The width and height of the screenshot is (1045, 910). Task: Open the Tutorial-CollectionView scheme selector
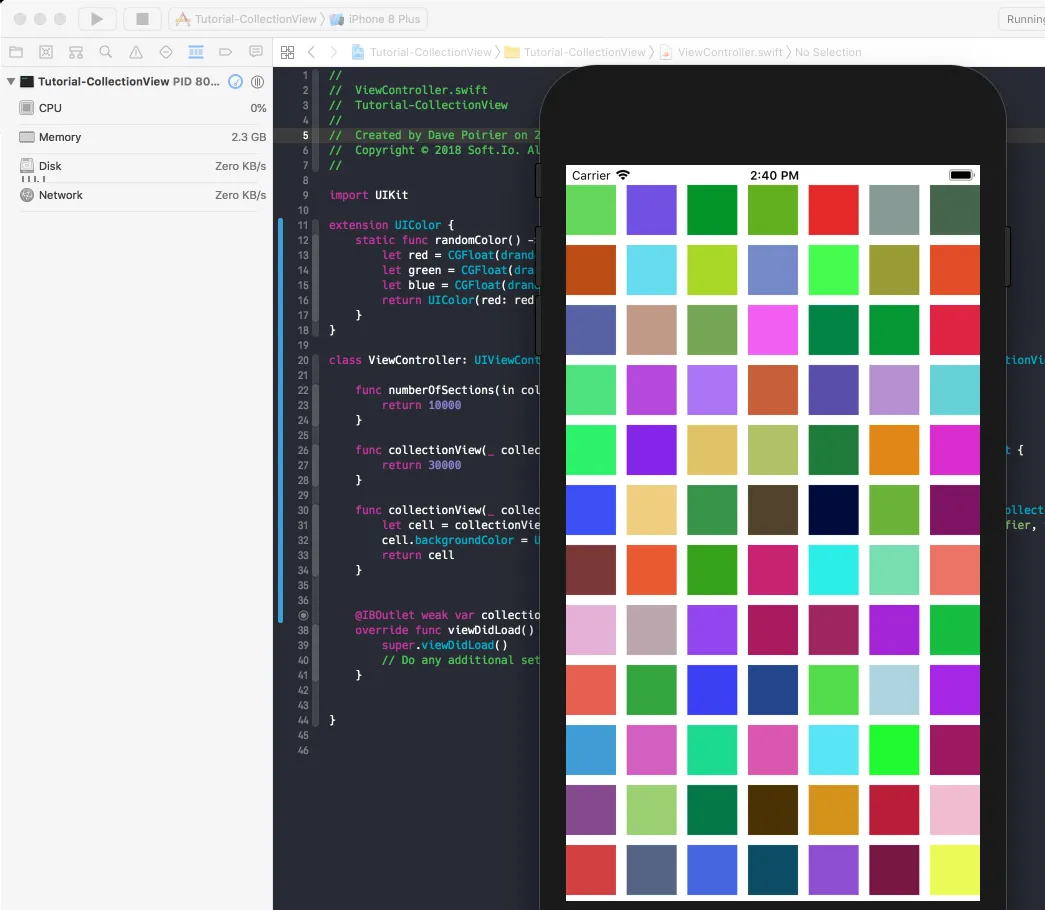click(x=245, y=19)
